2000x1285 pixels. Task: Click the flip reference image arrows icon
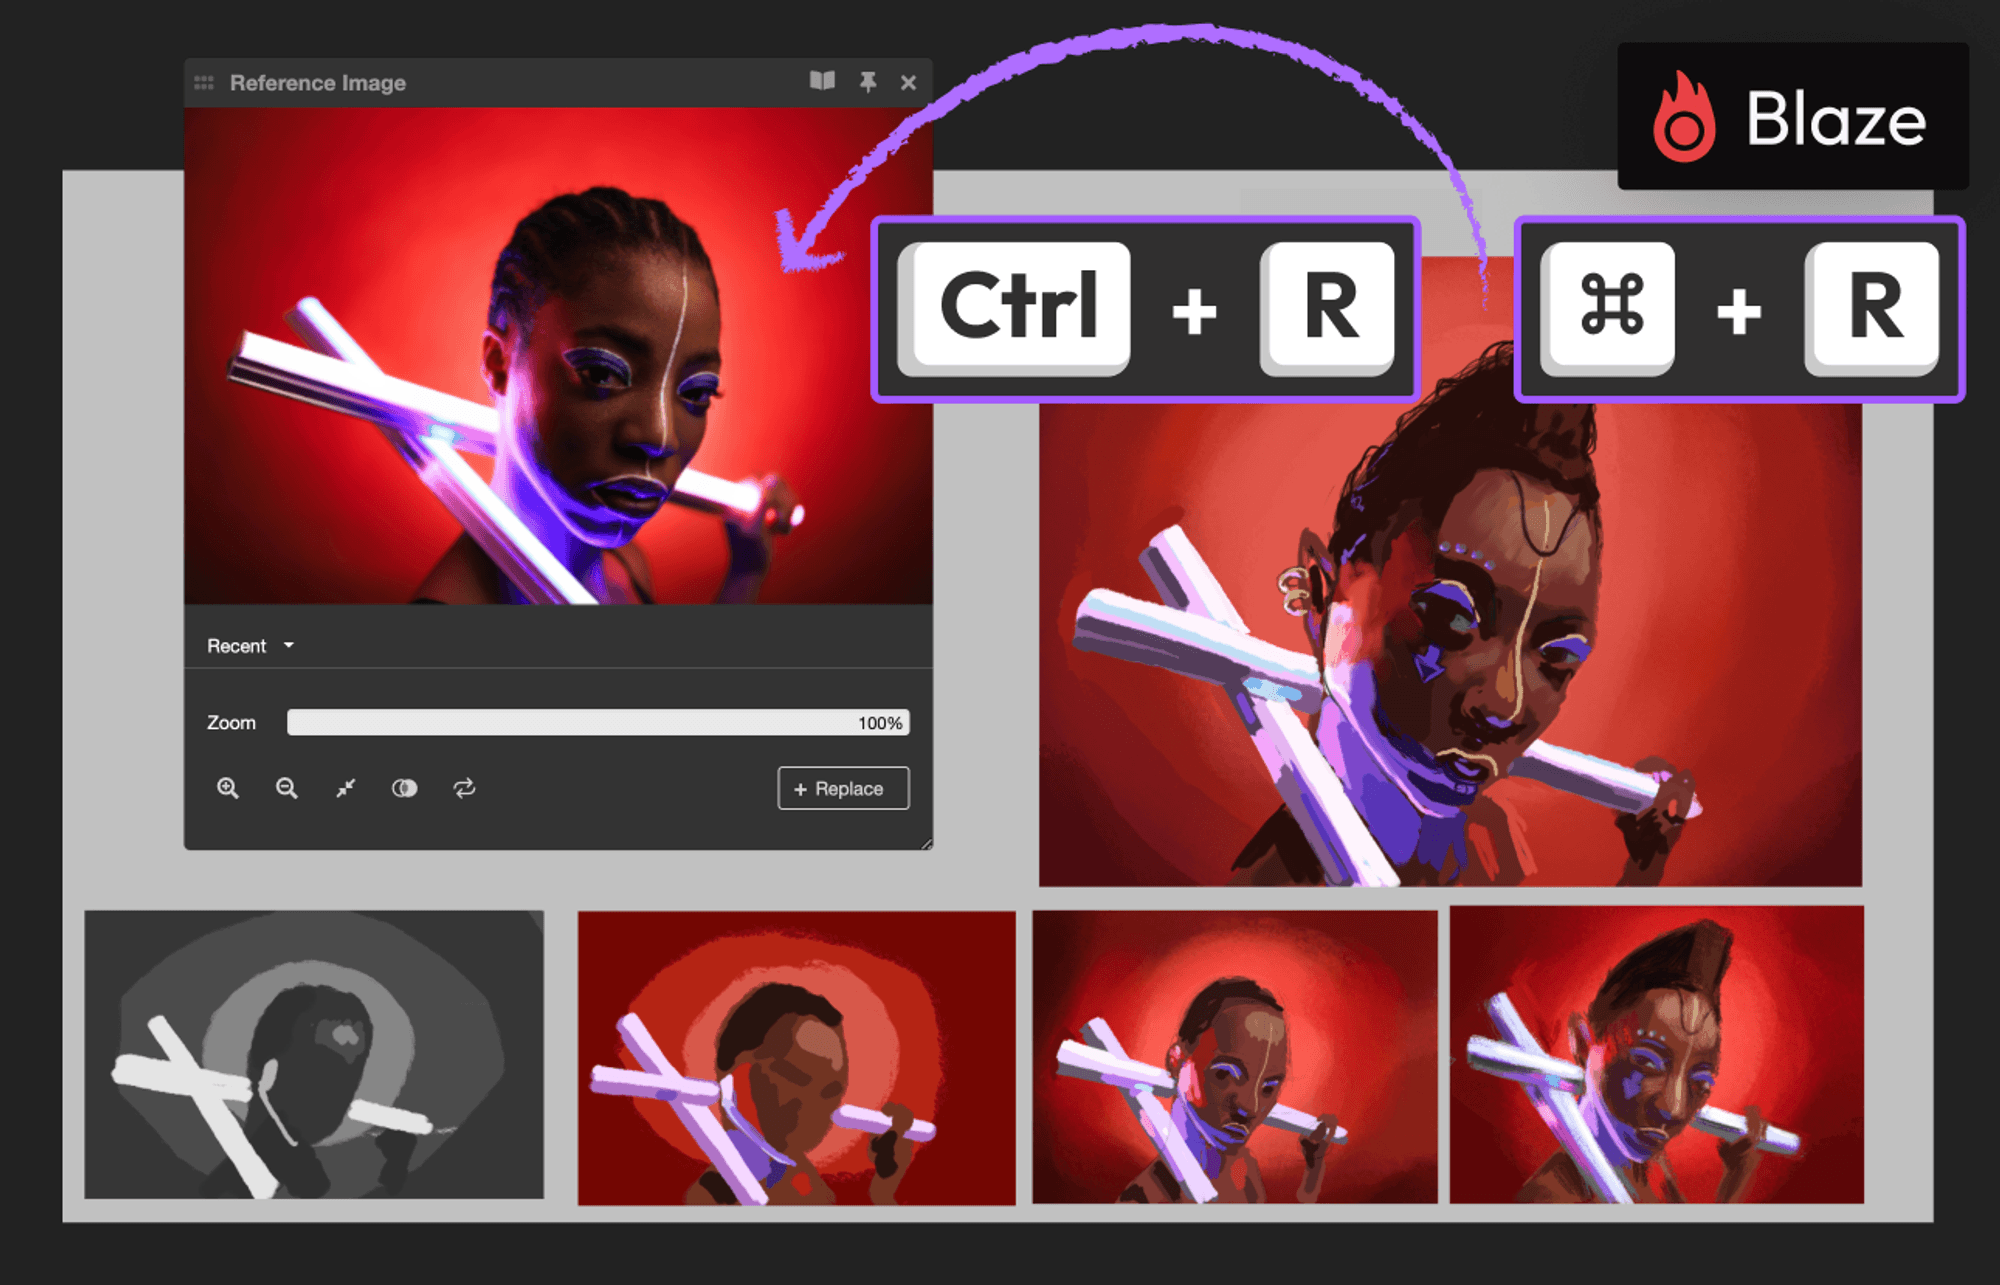click(464, 788)
